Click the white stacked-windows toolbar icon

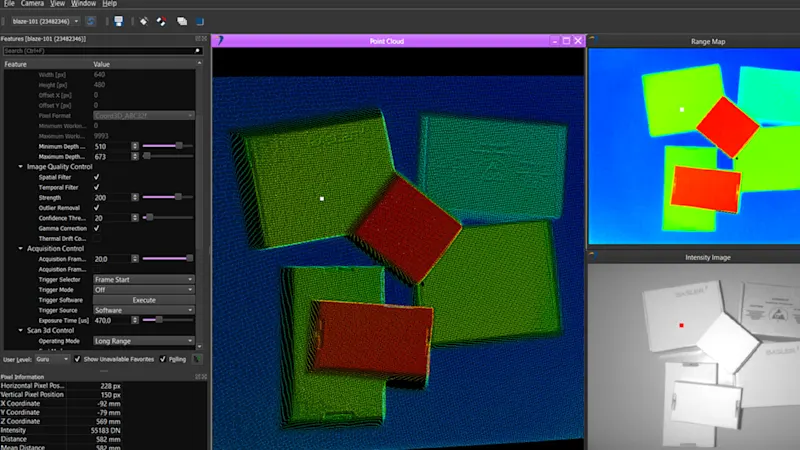(182, 20)
